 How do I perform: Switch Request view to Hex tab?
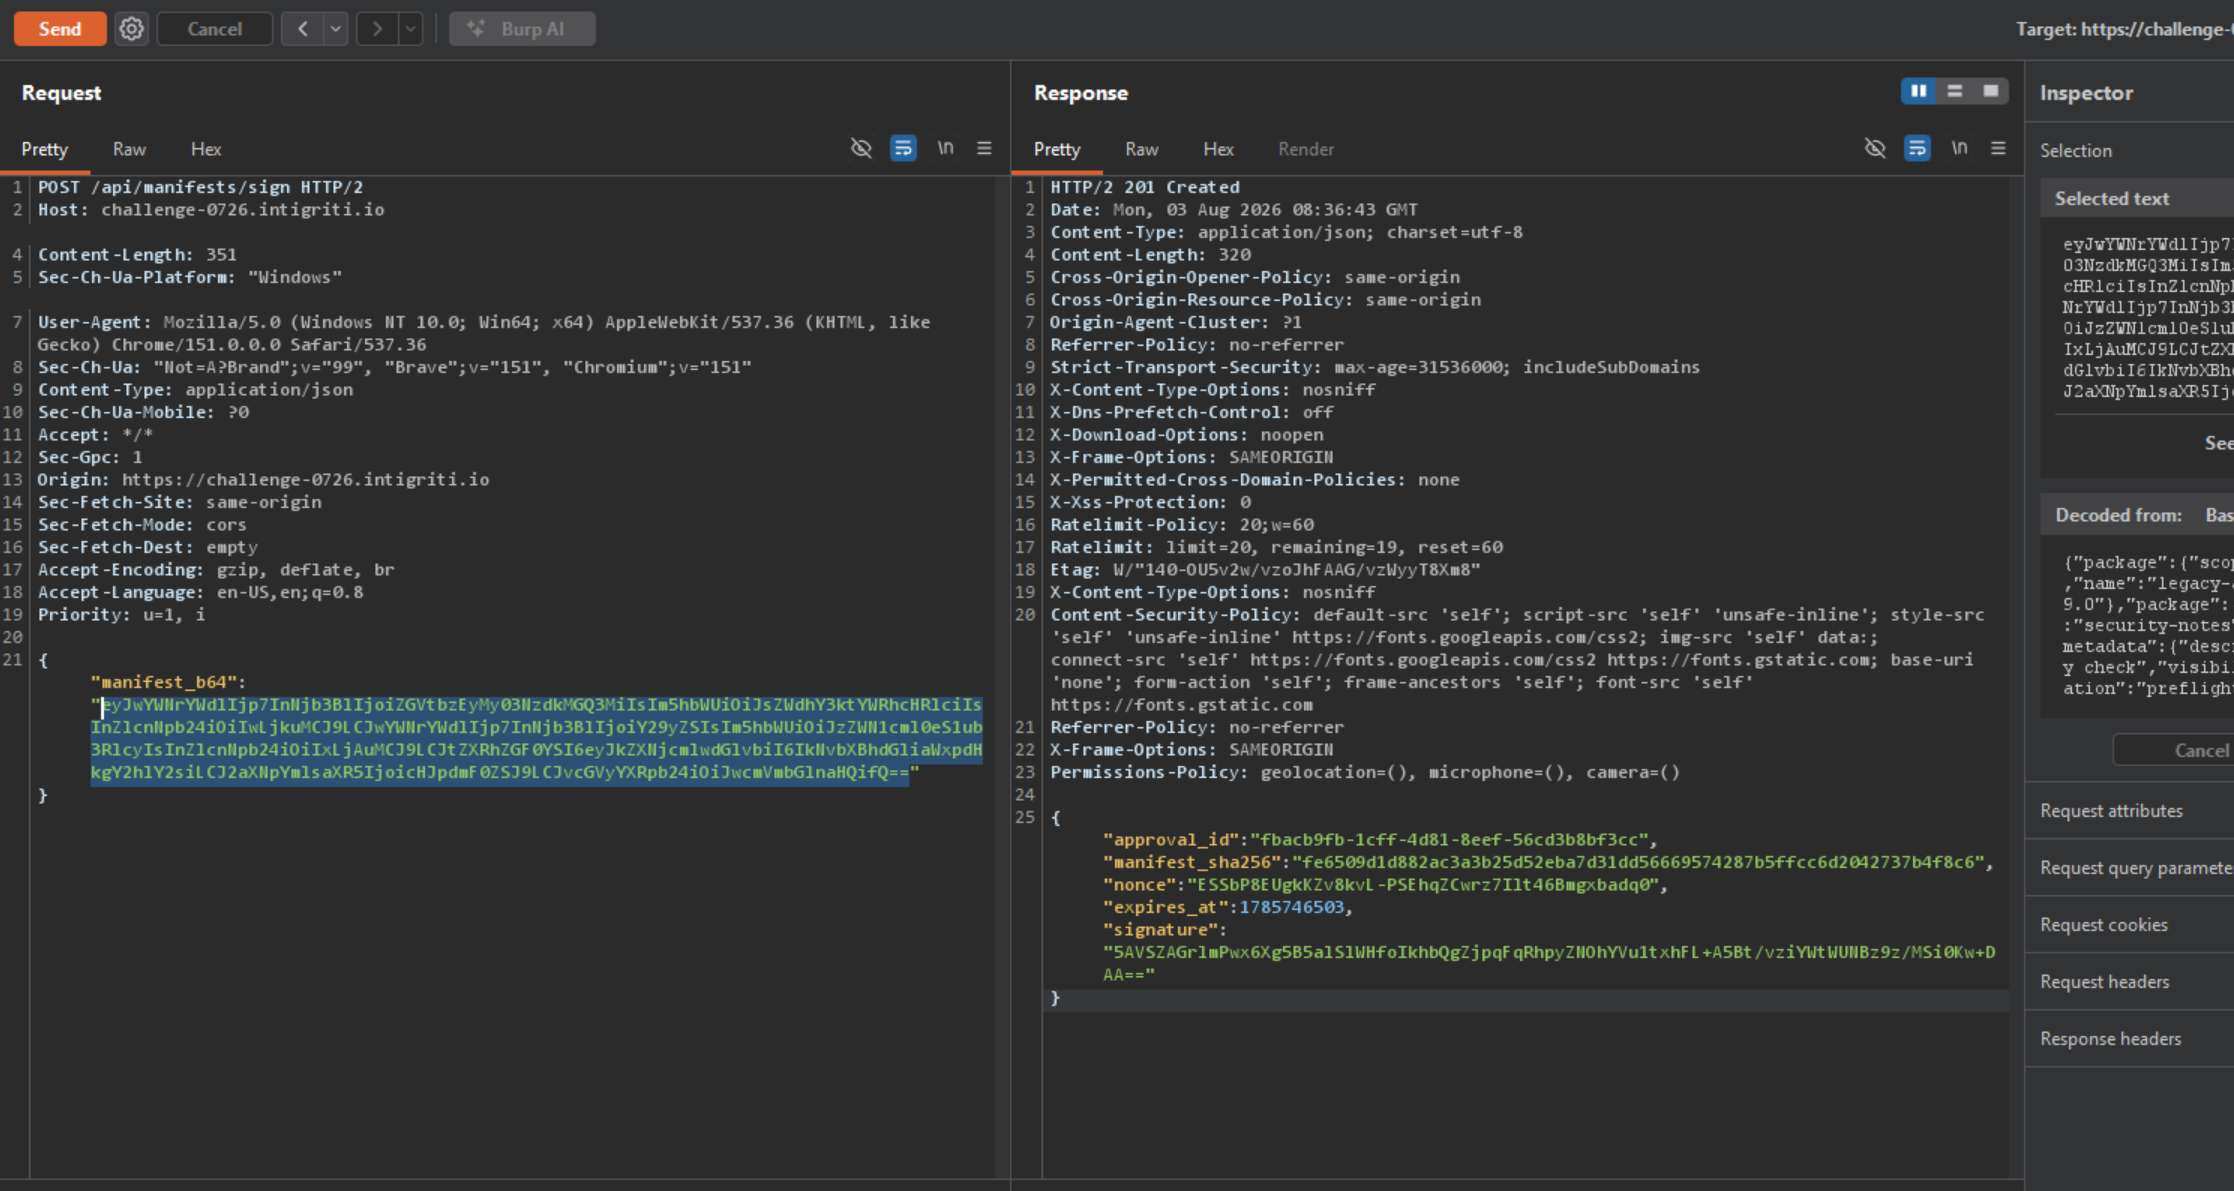pos(206,149)
